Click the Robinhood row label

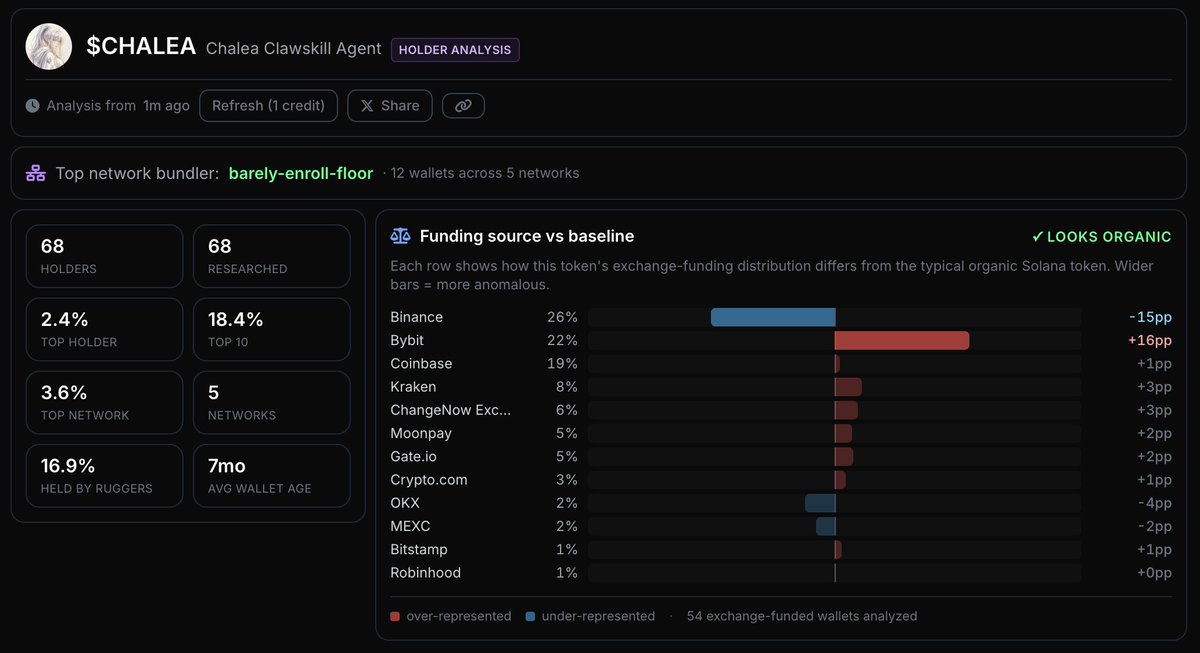(x=427, y=573)
